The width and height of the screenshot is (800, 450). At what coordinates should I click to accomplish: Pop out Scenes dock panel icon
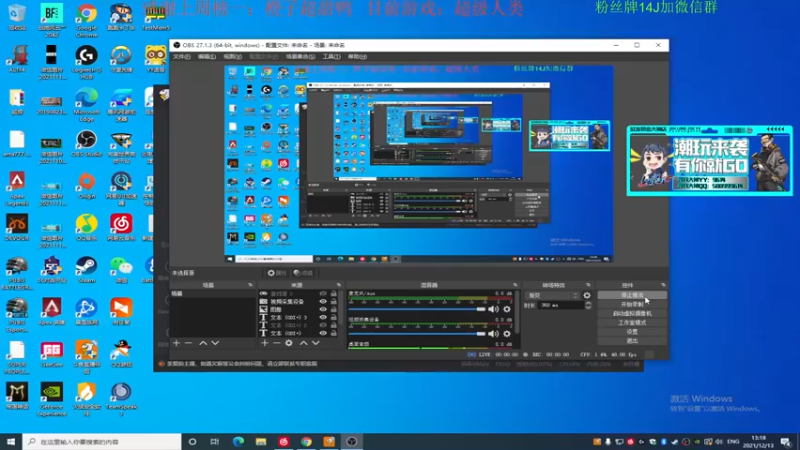(250, 285)
